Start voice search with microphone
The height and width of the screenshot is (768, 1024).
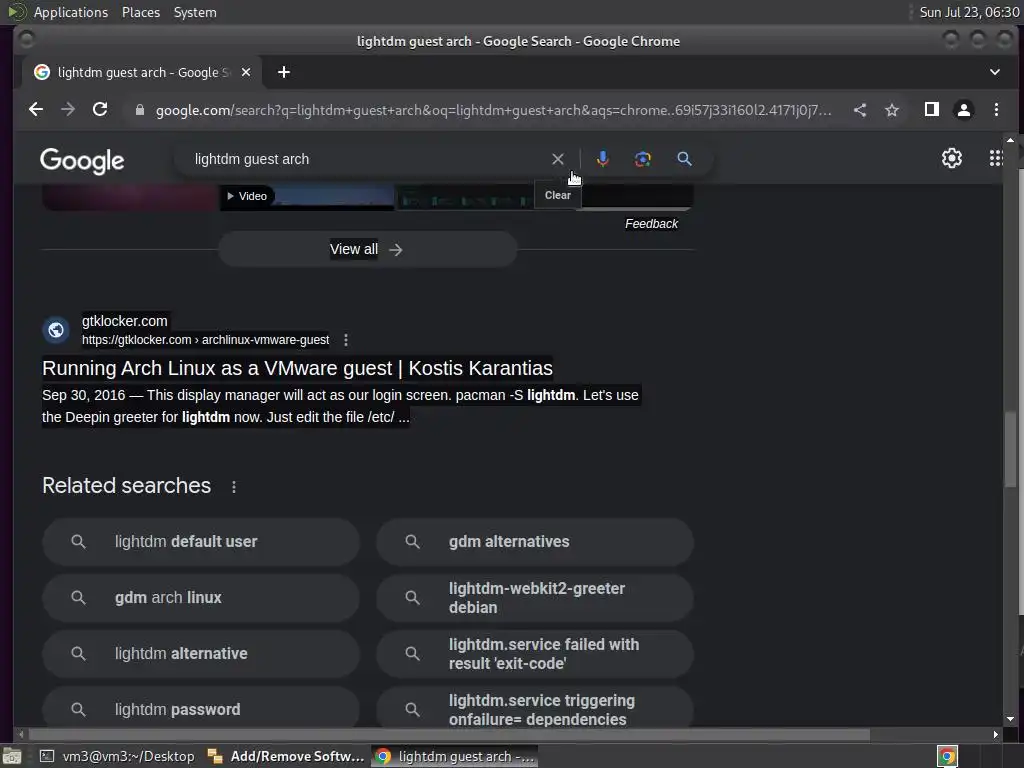[x=603, y=159]
